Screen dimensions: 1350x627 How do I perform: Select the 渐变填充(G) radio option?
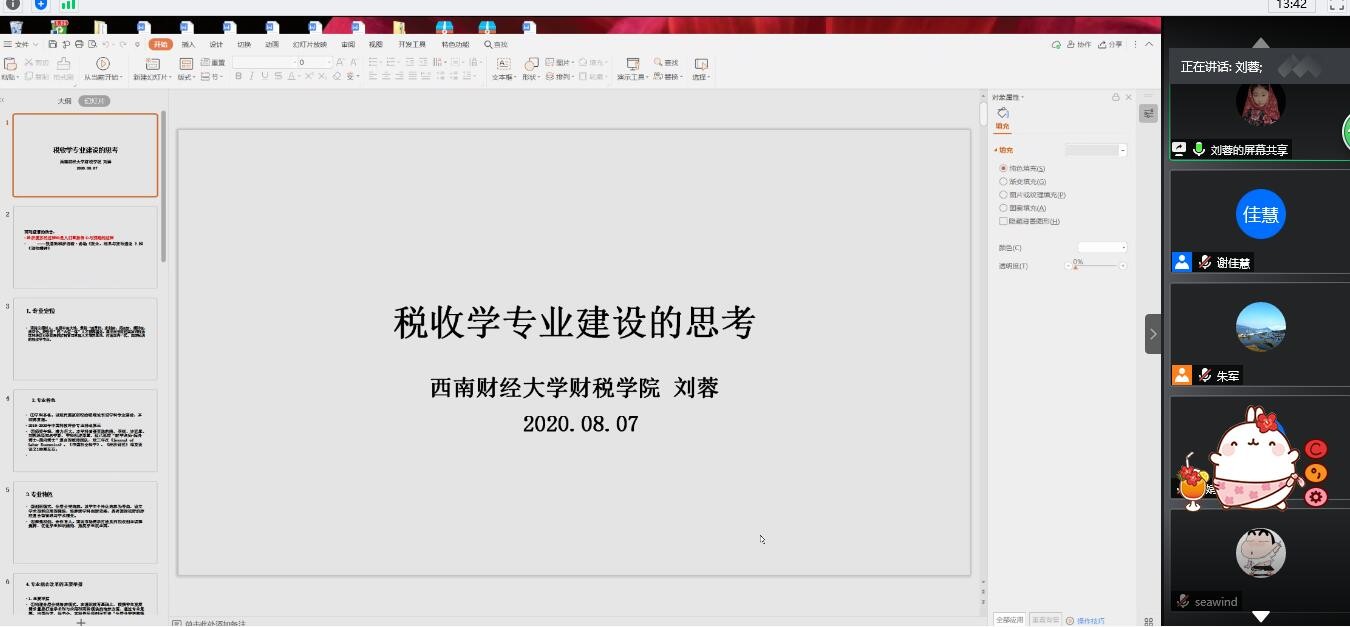(1004, 182)
